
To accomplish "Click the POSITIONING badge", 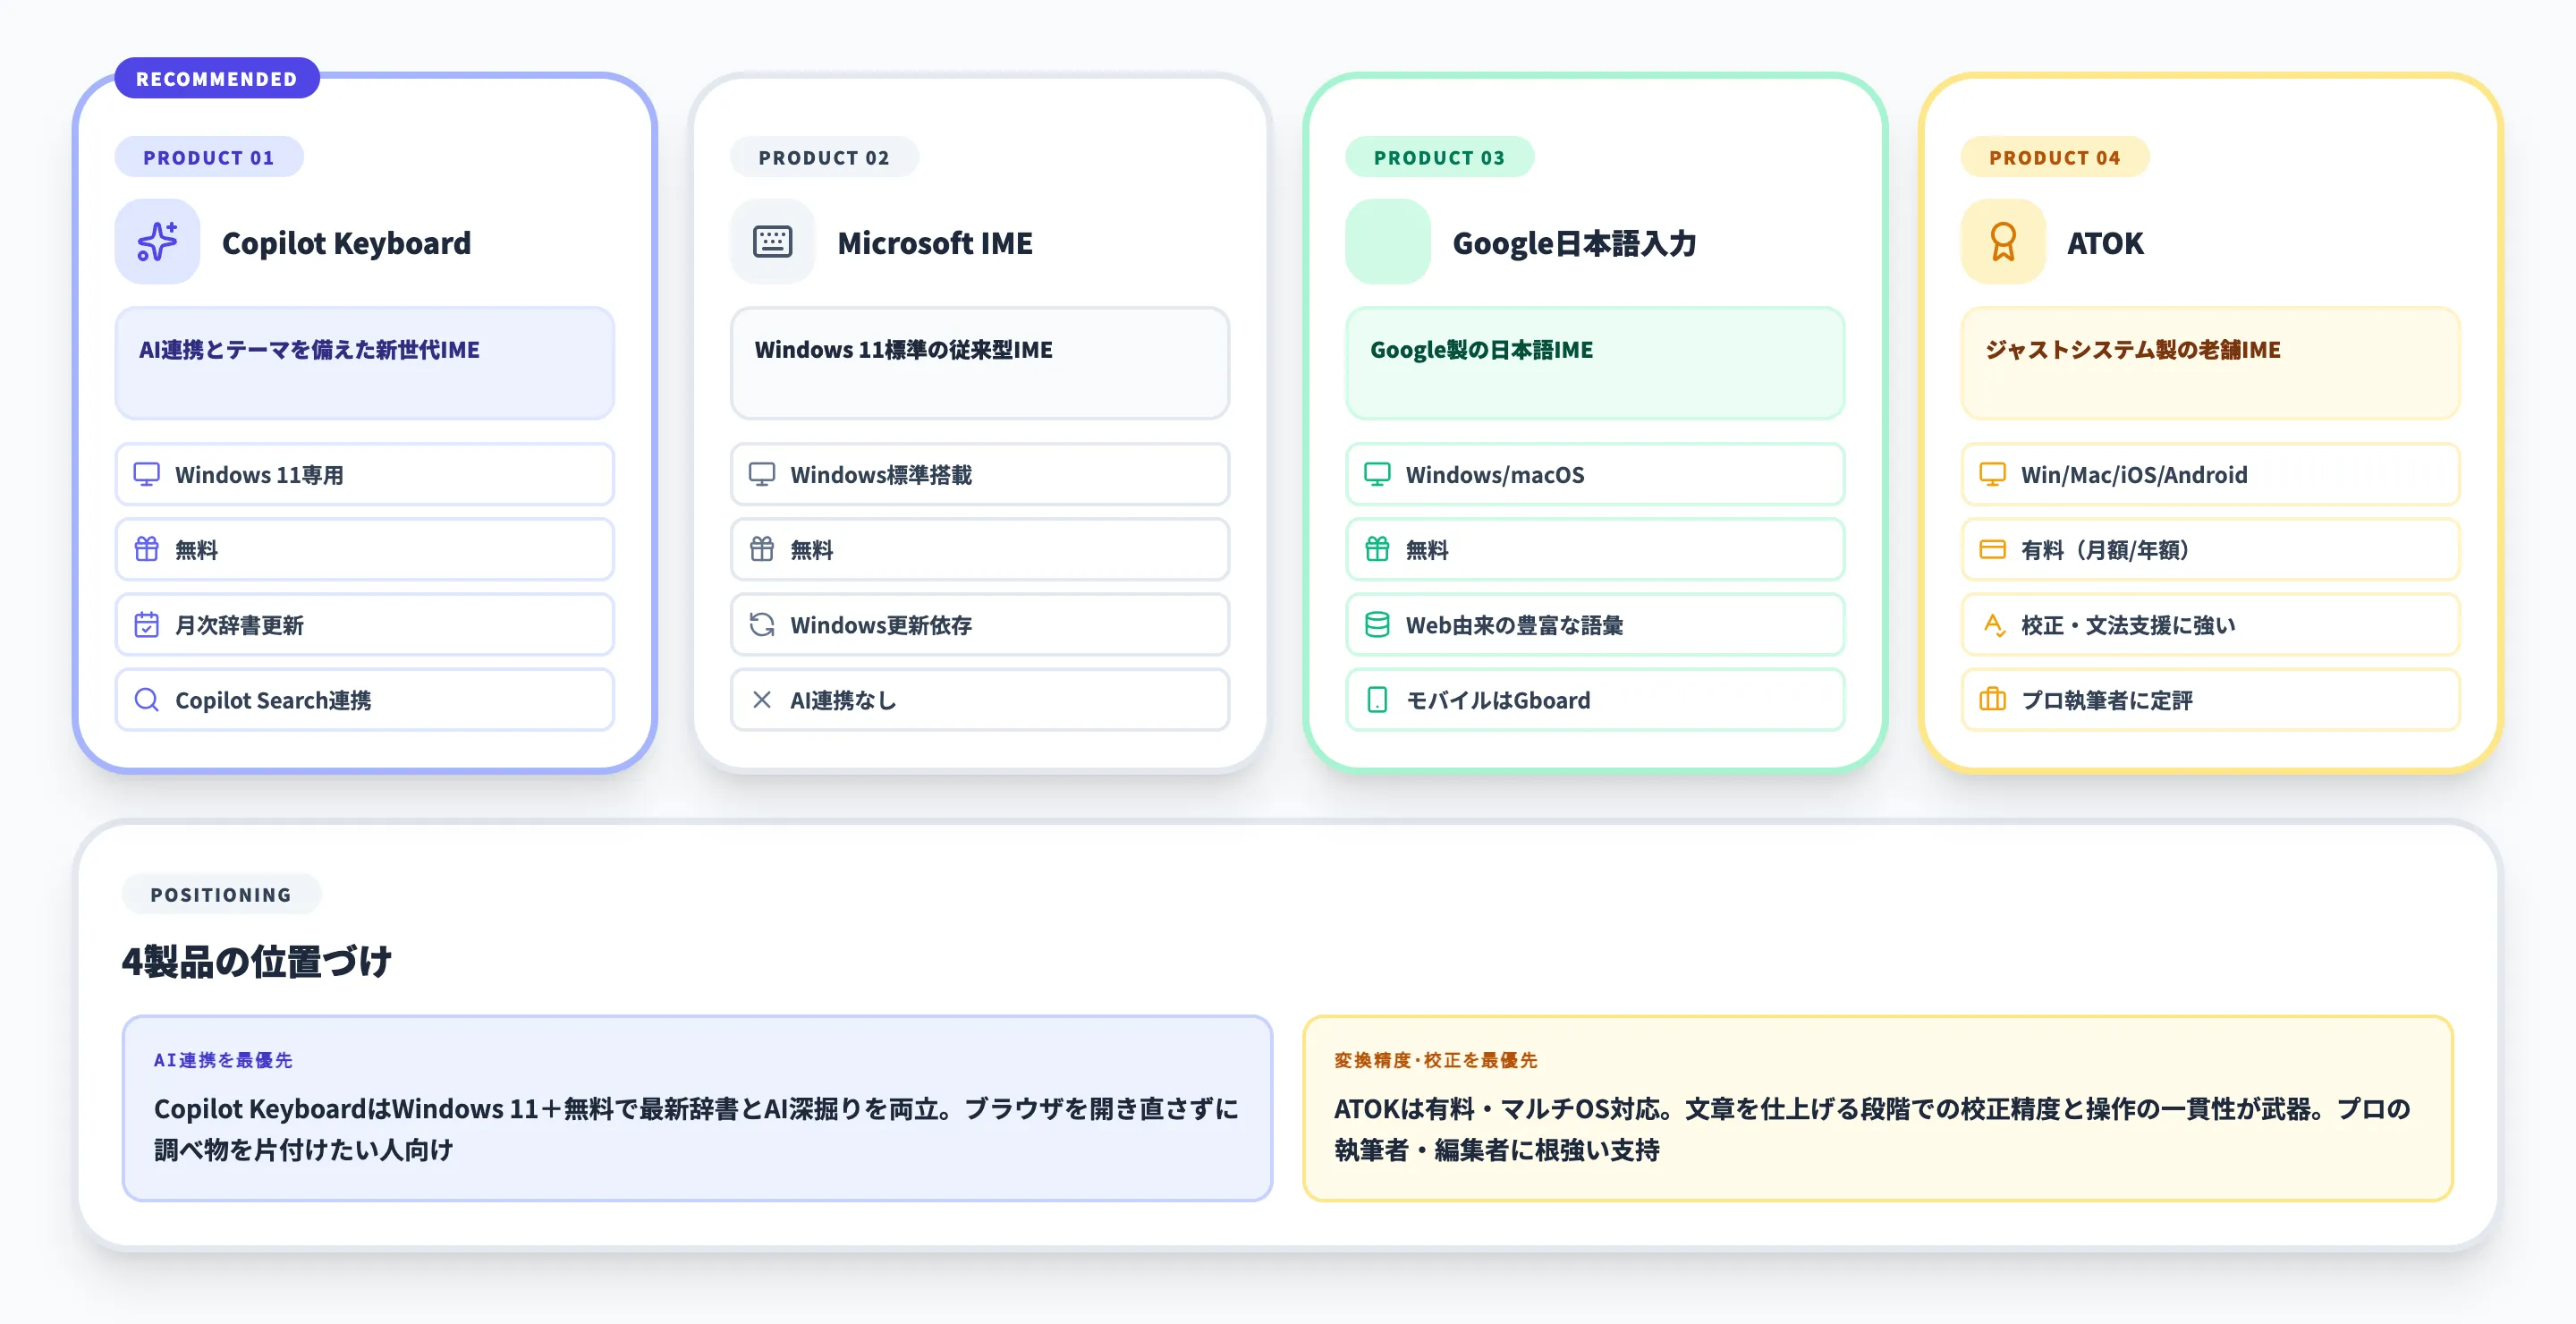I will 221,894.
